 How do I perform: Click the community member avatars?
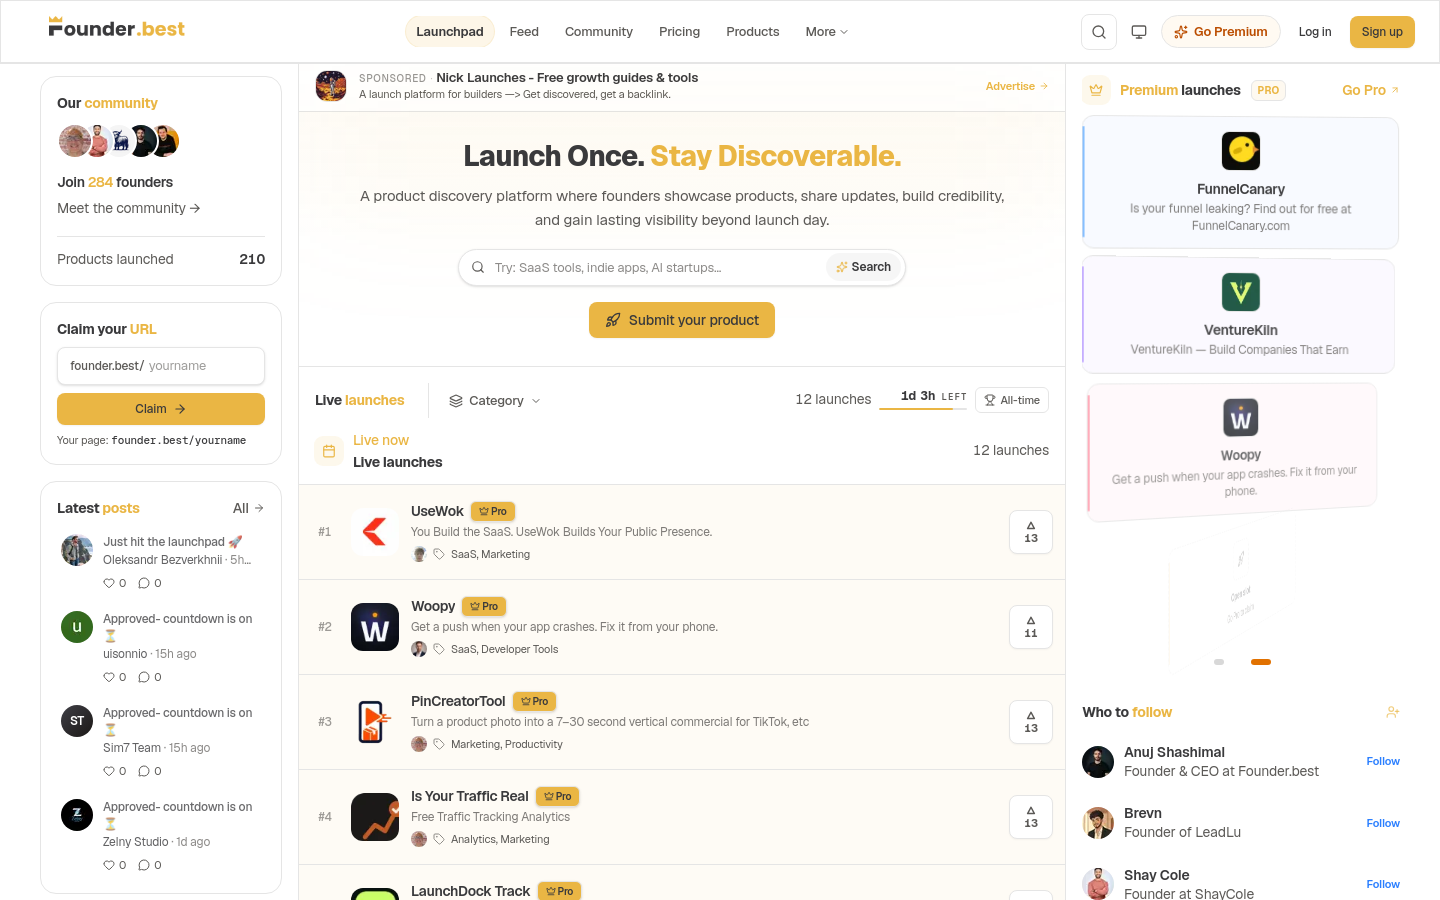[x=118, y=141]
